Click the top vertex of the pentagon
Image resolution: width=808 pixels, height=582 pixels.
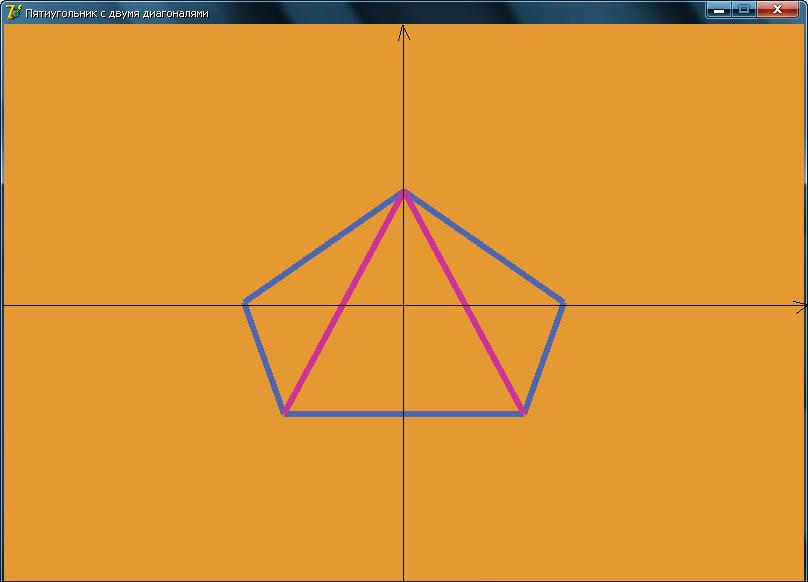404,191
